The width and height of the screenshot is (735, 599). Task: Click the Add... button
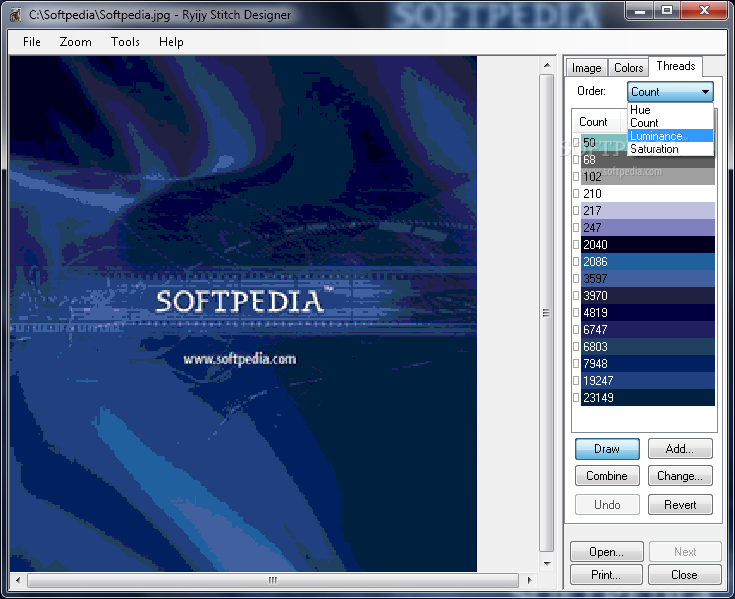[x=680, y=449]
